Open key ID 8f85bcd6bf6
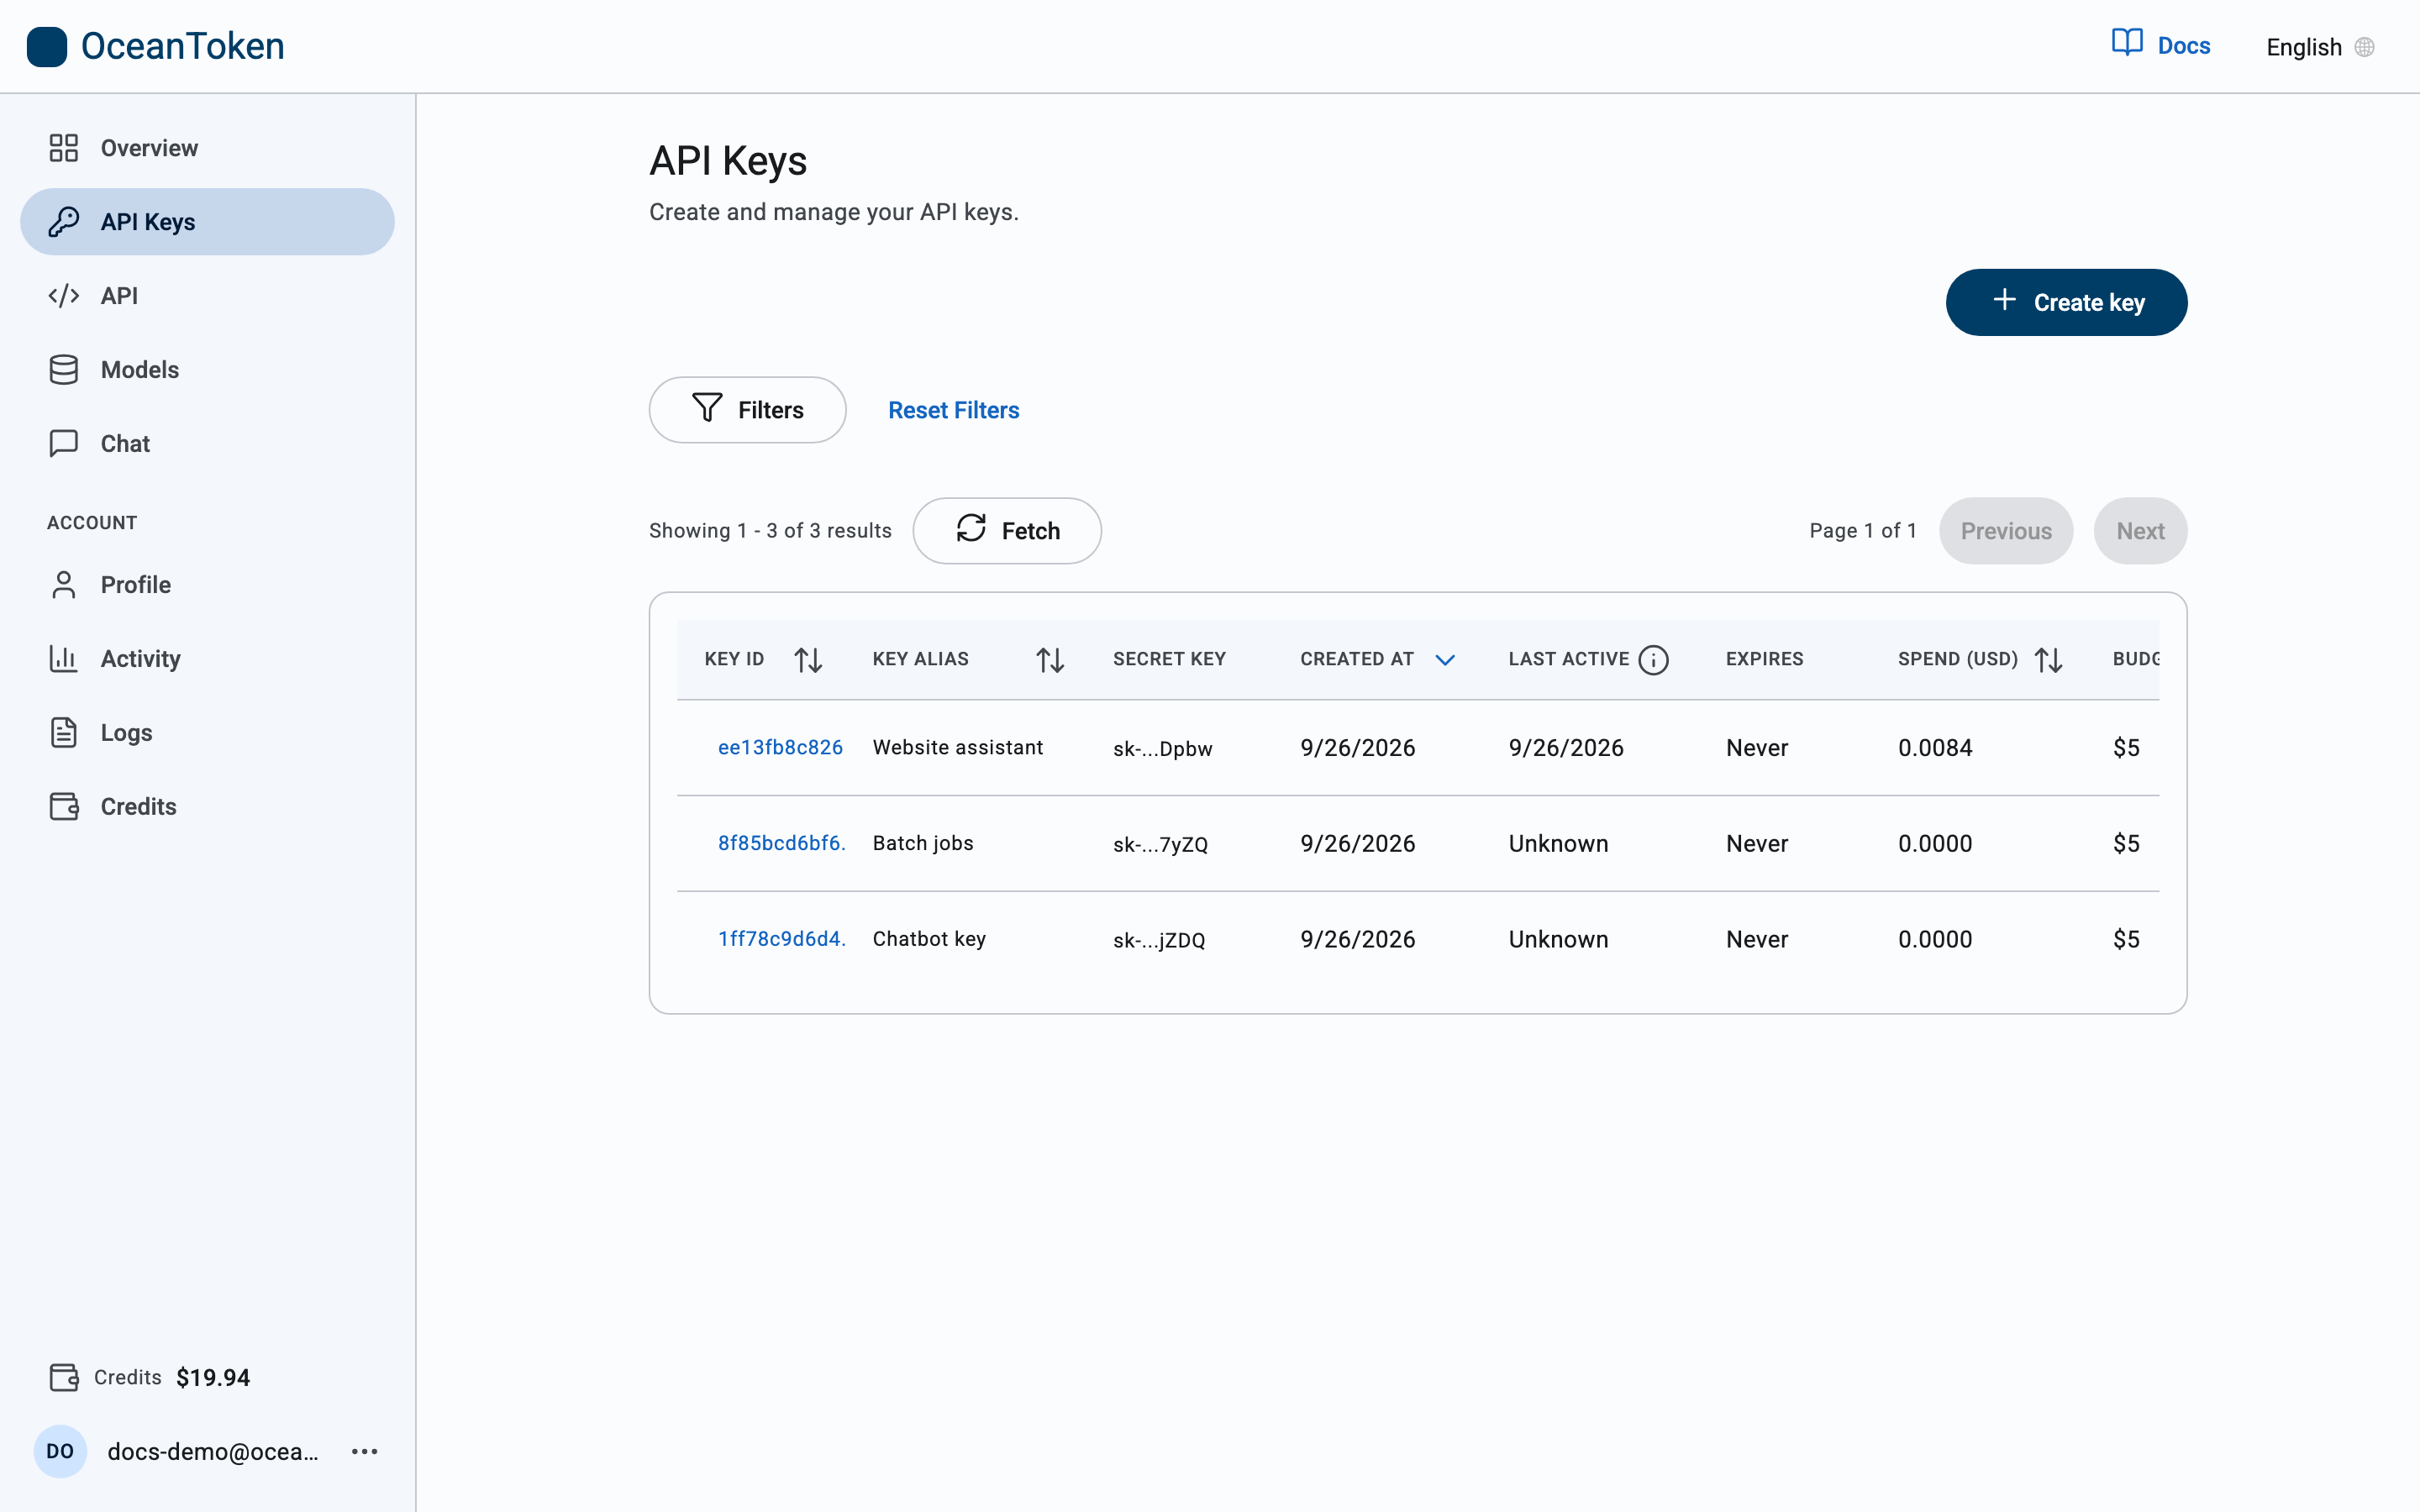The image size is (2420, 1512). coord(781,843)
